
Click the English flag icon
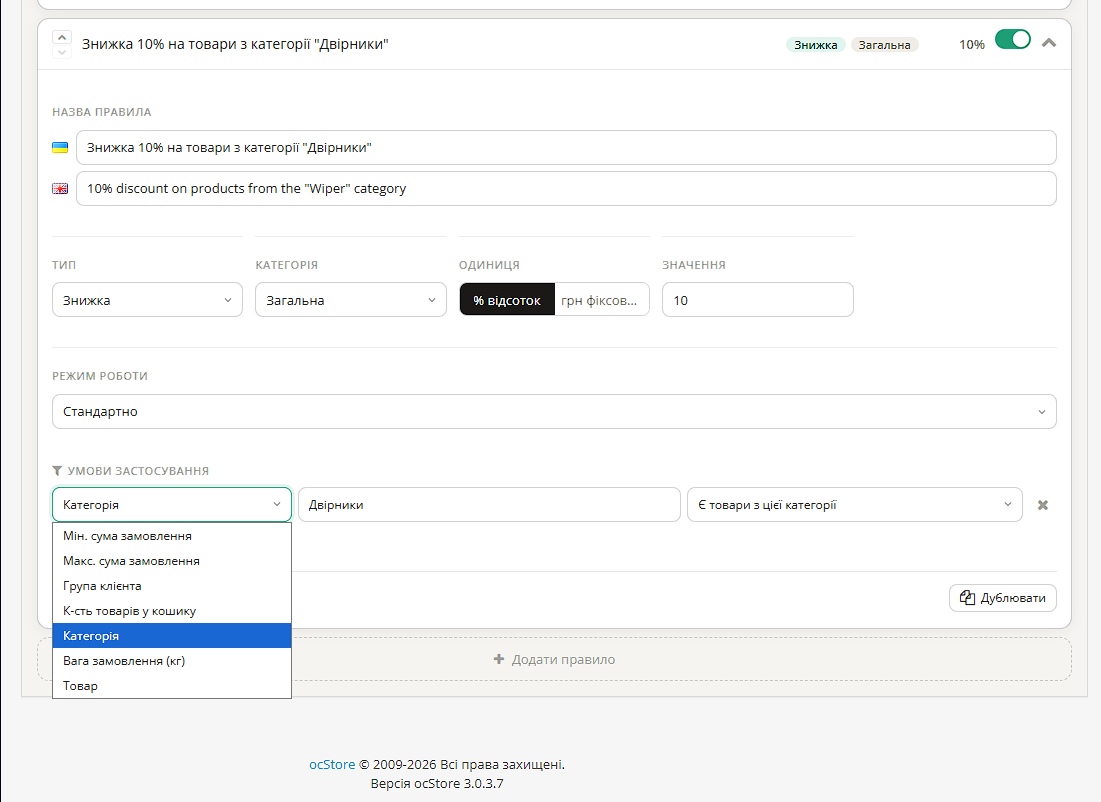pos(60,188)
